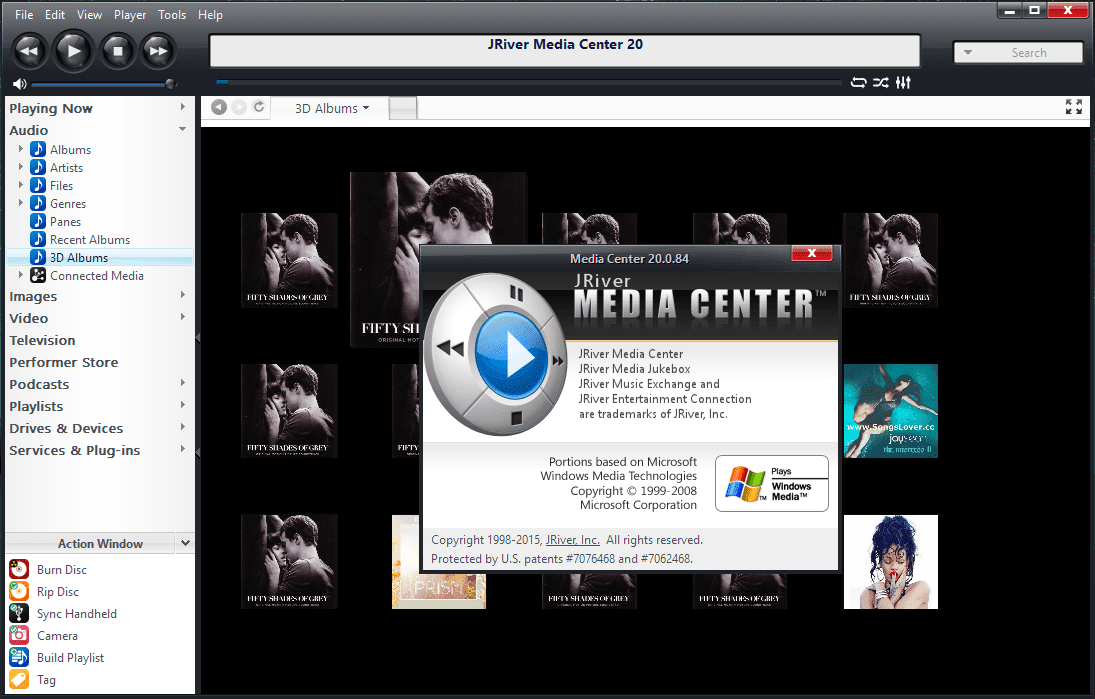Image resolution: width=1095 pixels, height=699 pixels.
Task: Open the Edit menu
Action: click(x=54, y=15)
